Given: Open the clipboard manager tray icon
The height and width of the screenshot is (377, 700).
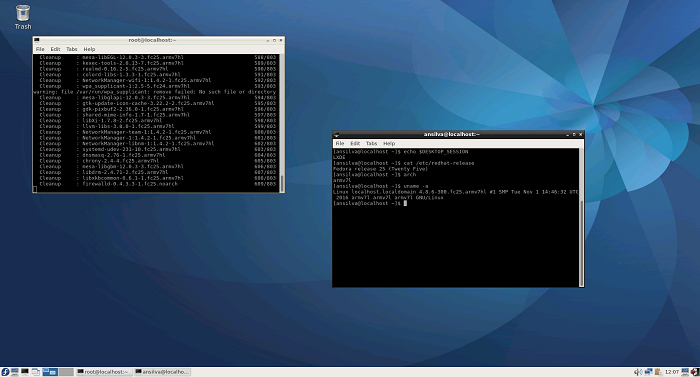Looking at the screenshot, I should [x=658, y=372].
